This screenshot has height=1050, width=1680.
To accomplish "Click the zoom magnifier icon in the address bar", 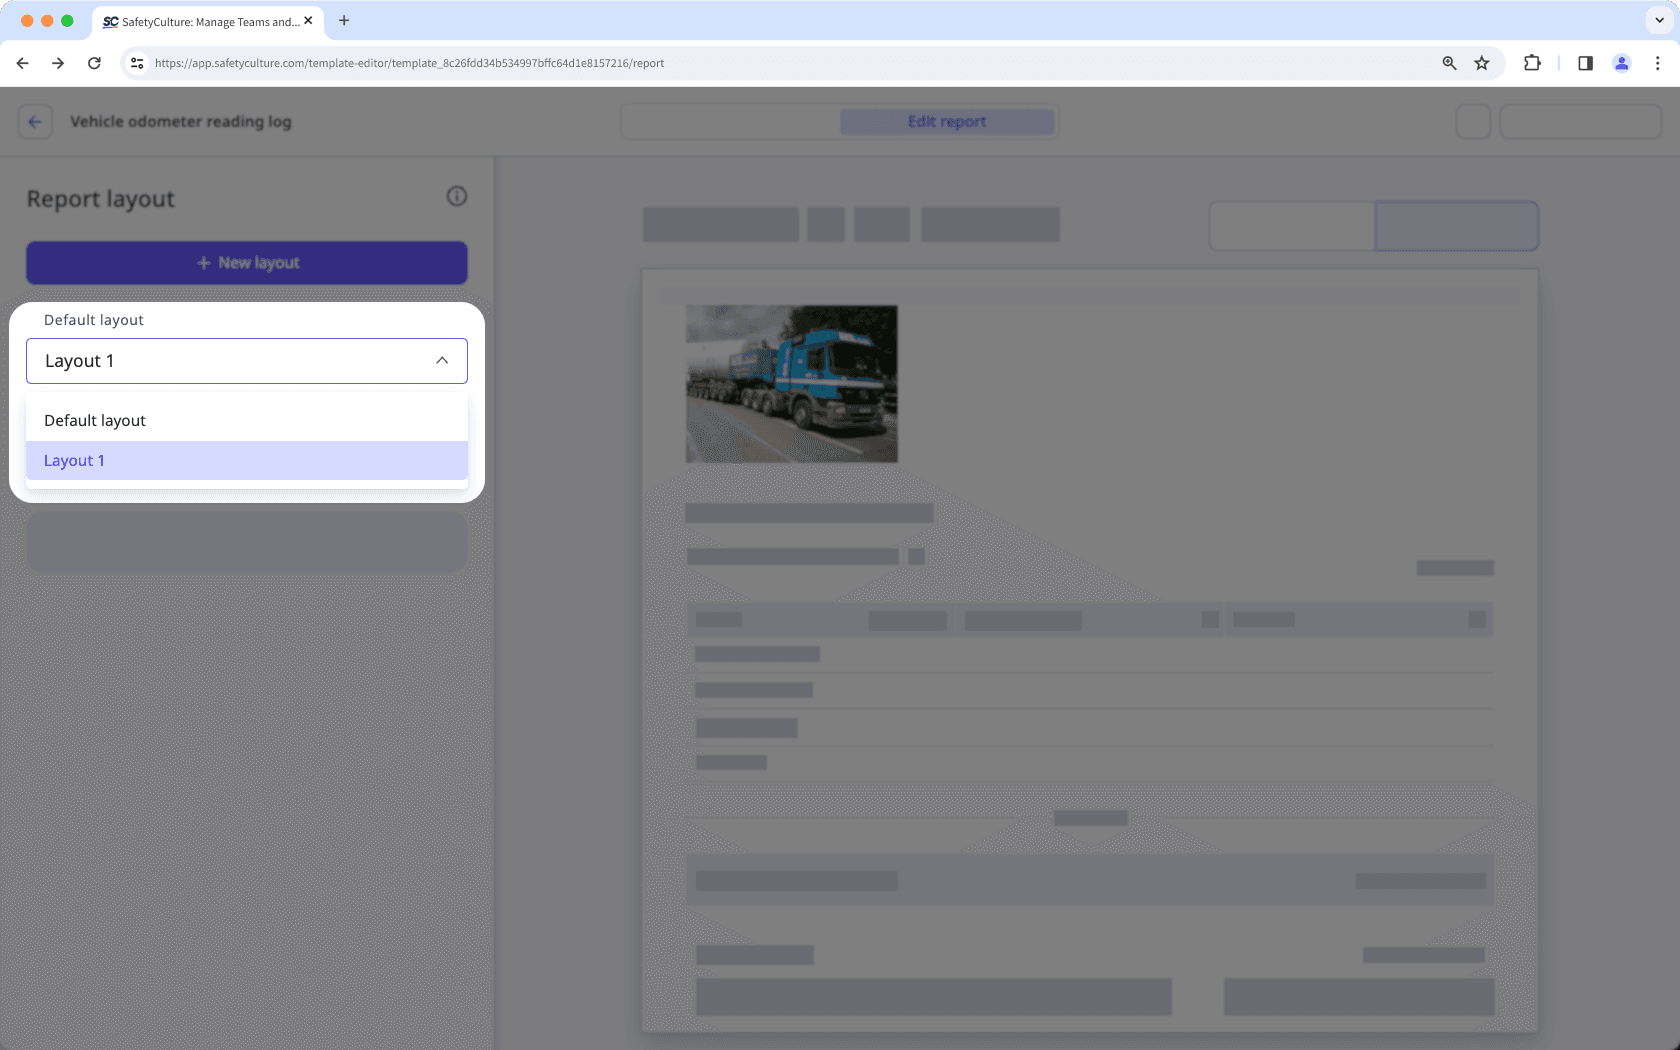I will [x=1448, y=62].
